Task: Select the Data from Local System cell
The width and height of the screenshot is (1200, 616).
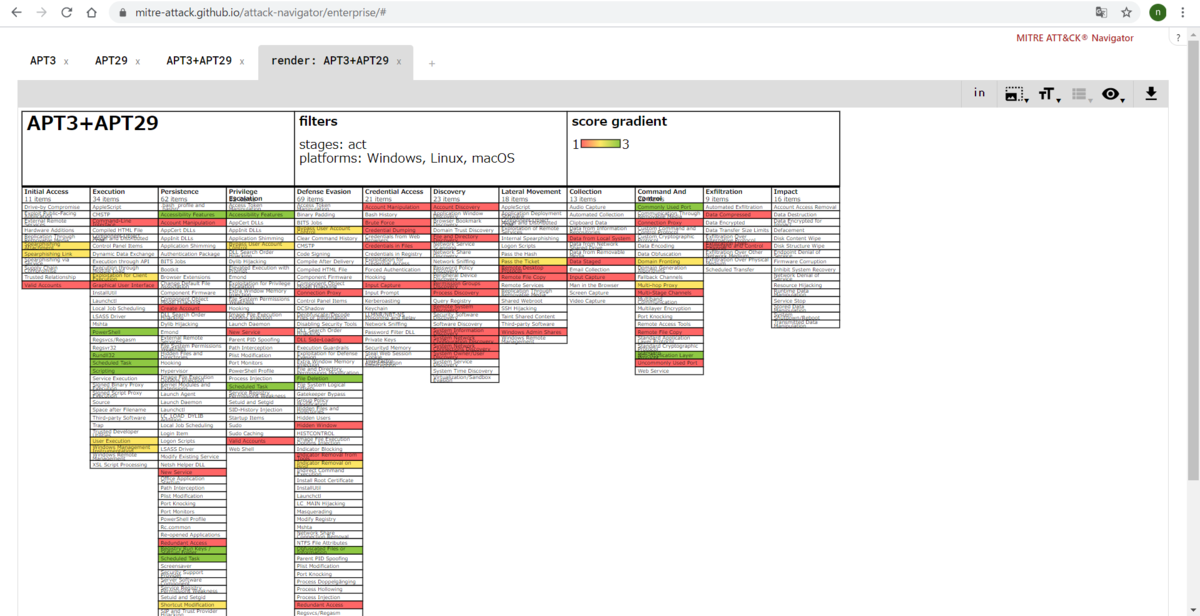Action: (x=601, y=238)
